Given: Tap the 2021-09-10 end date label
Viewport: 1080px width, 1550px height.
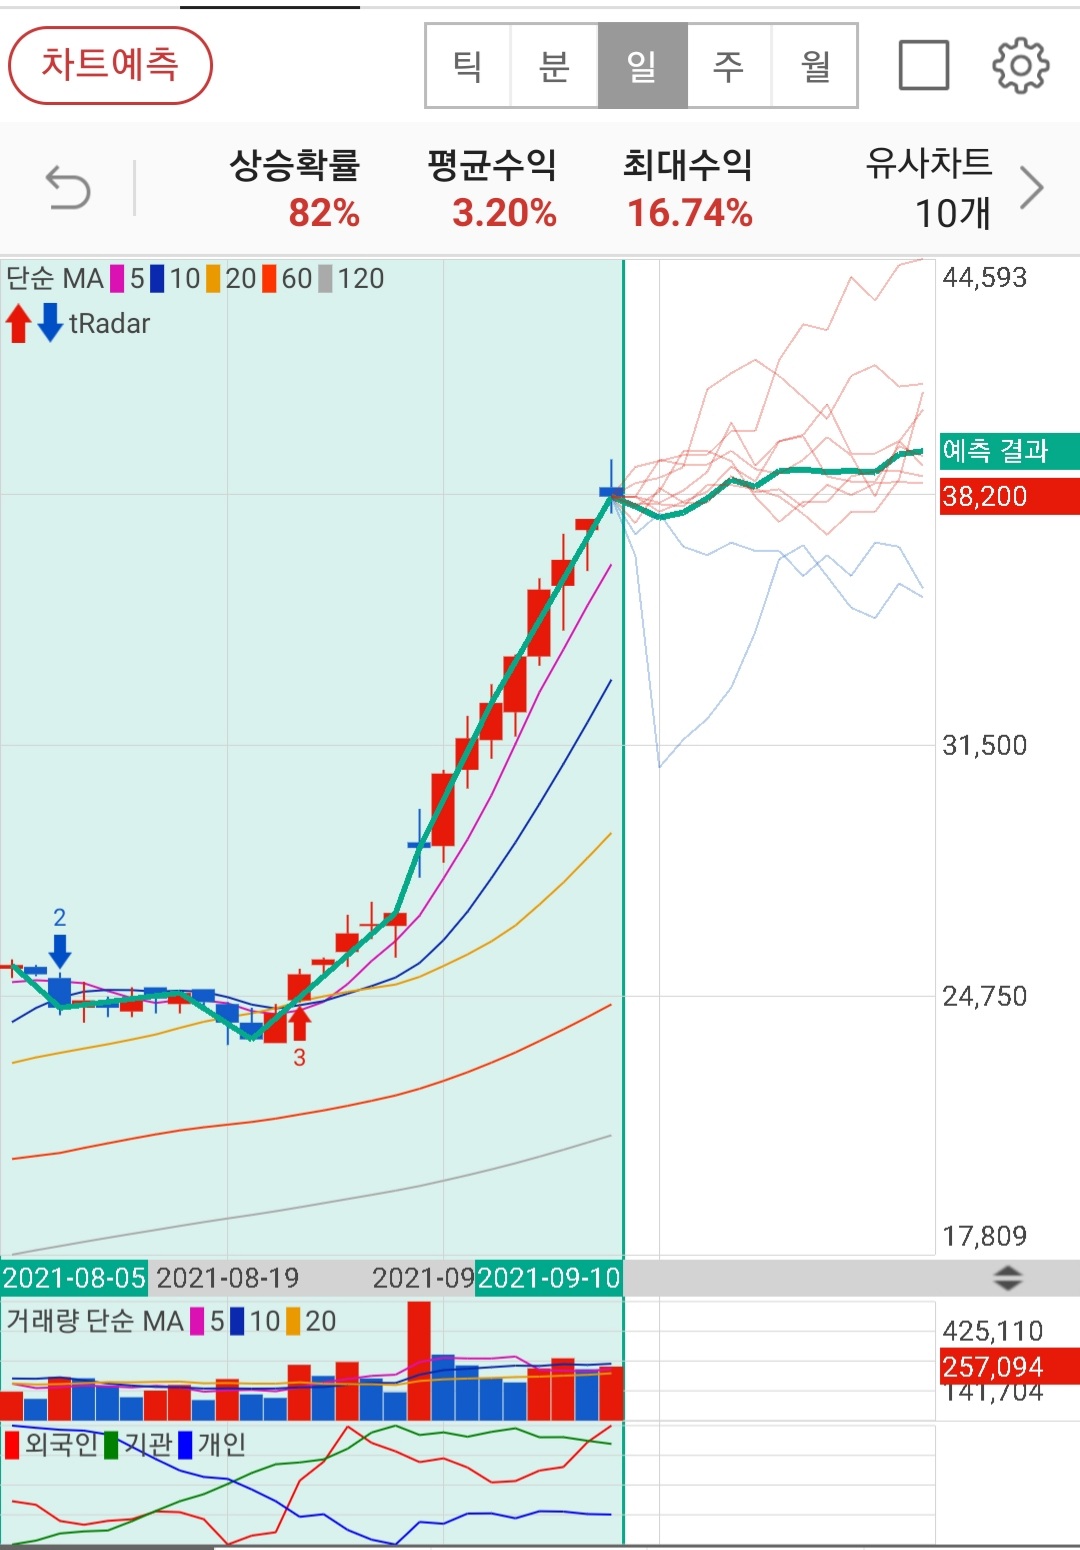Looking at the screenshot, I should tap(549, 1278).
